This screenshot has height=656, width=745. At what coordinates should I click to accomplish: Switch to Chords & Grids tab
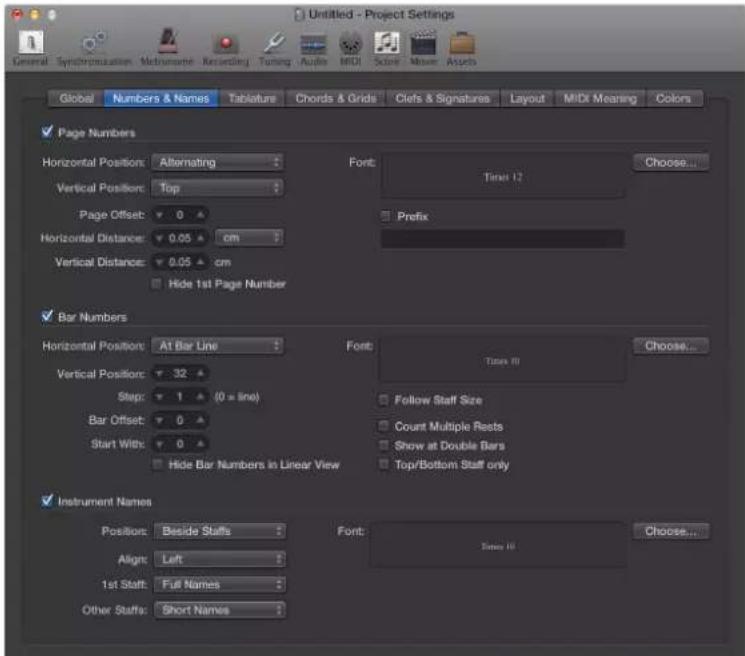click(336, 98)
